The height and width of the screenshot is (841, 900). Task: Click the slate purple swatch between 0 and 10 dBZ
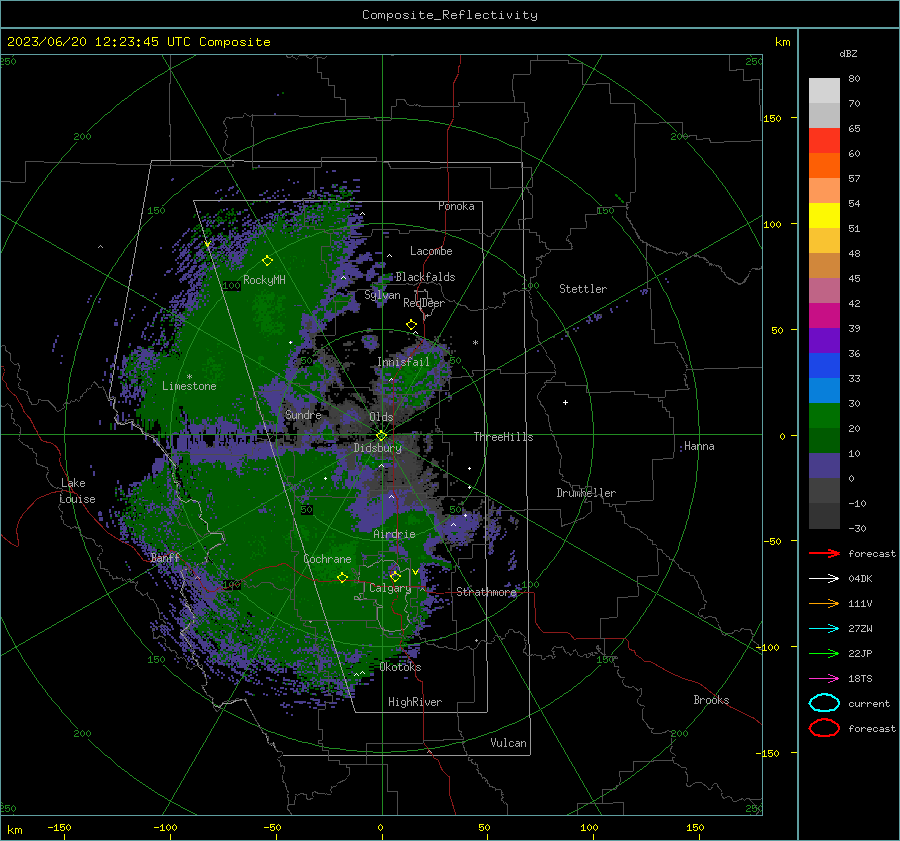[x=824, y=466]
